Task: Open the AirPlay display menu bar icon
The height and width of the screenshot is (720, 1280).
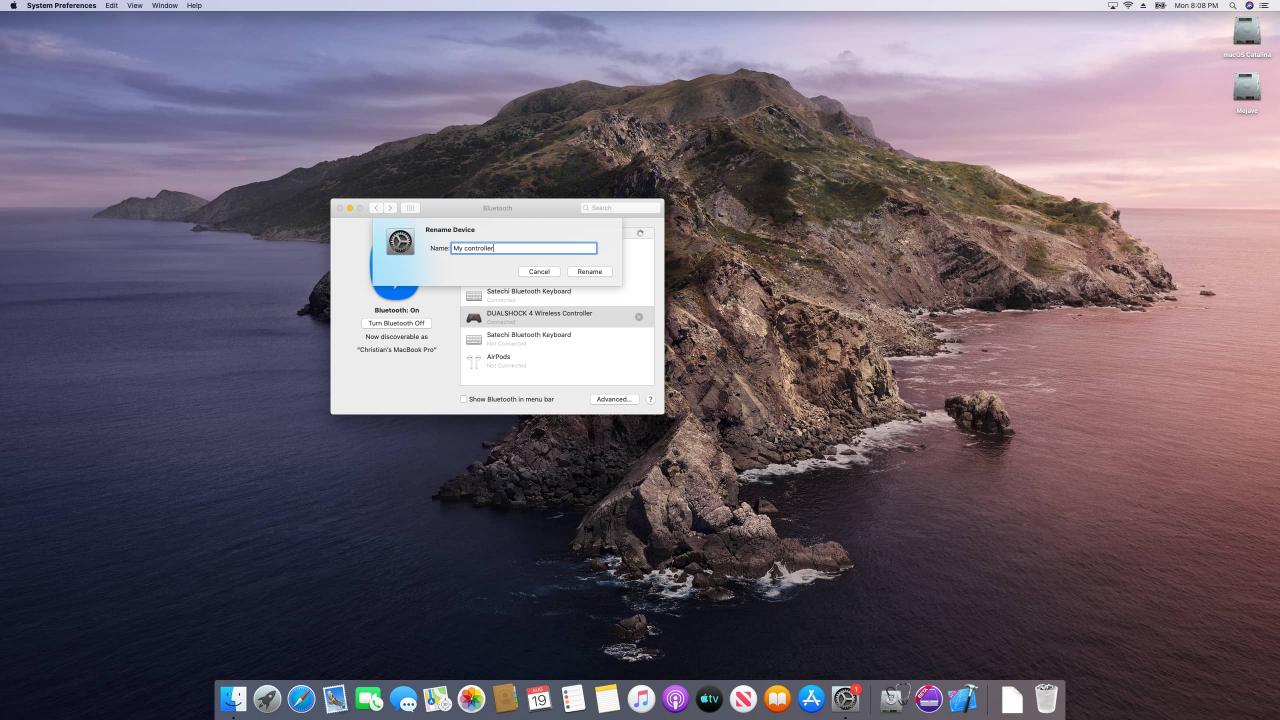Action: (x=1113, y=6)
